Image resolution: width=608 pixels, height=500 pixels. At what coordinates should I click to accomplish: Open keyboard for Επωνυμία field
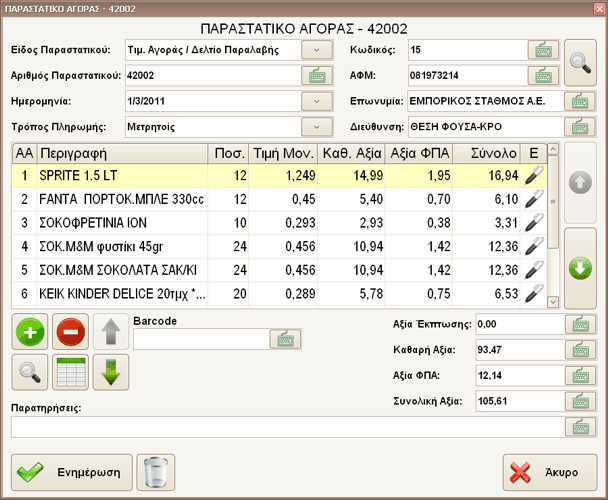(579, 101)
